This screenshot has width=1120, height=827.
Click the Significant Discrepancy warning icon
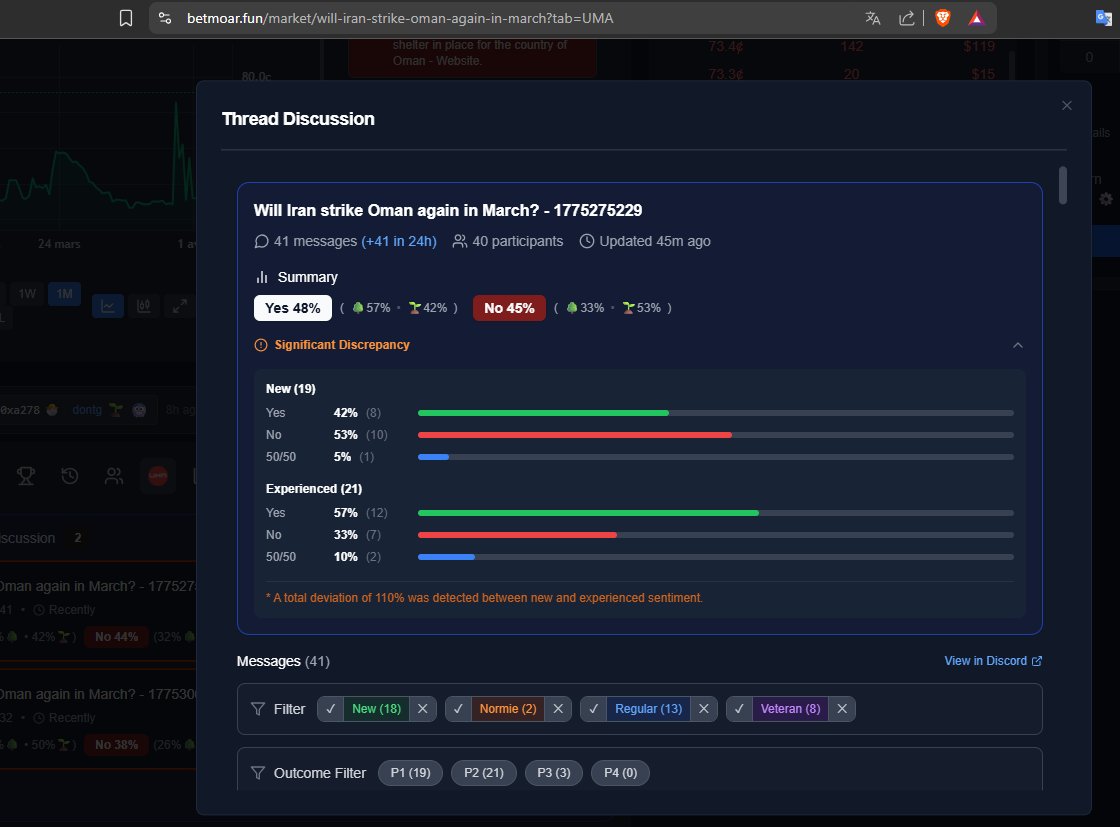(x=261, y=345)
